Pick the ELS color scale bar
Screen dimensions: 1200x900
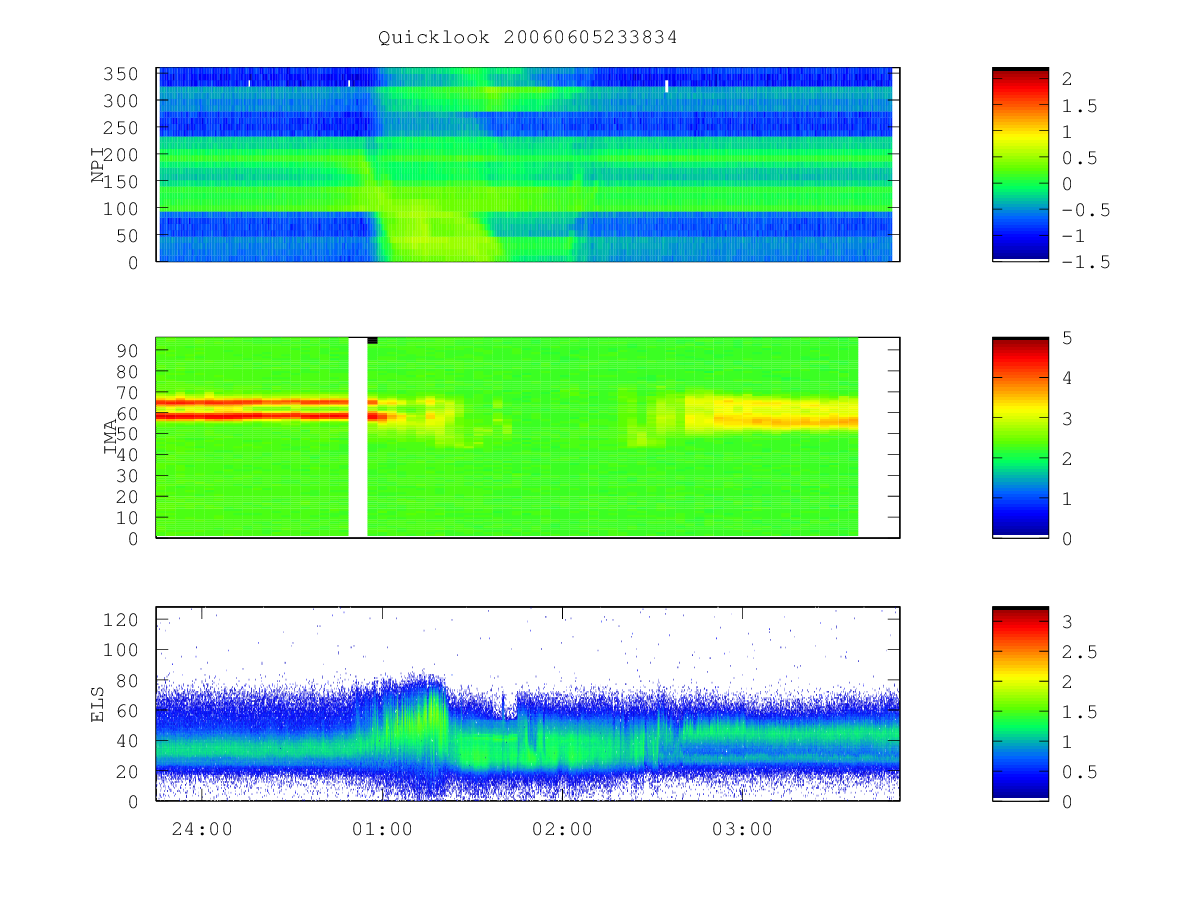point(1020,703)
